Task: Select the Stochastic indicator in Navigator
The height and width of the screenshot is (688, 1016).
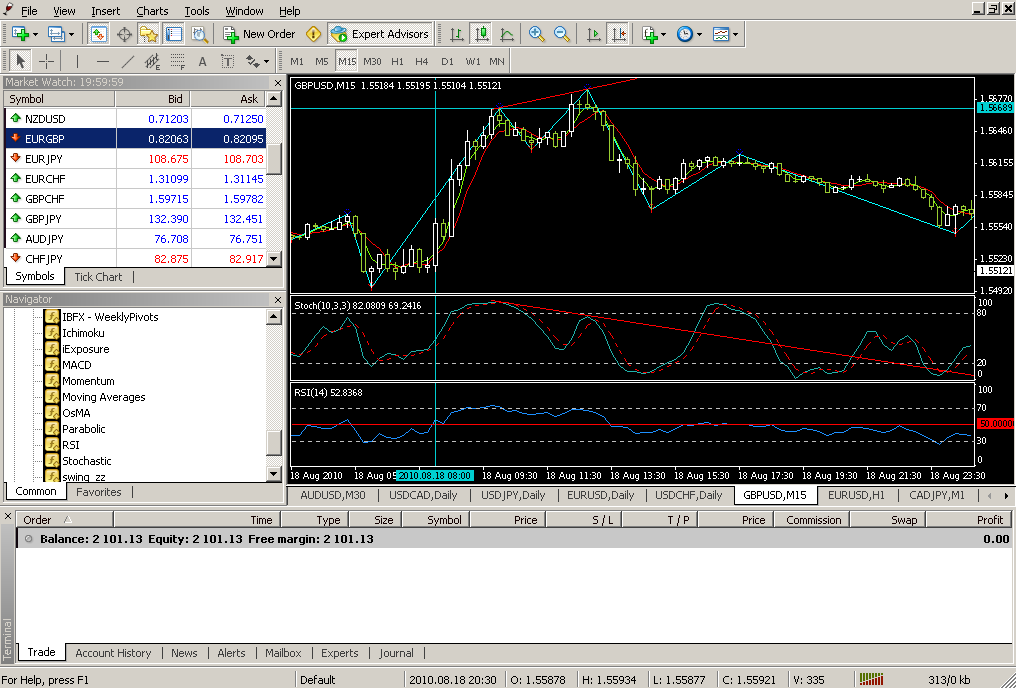Action: point(86,461)
